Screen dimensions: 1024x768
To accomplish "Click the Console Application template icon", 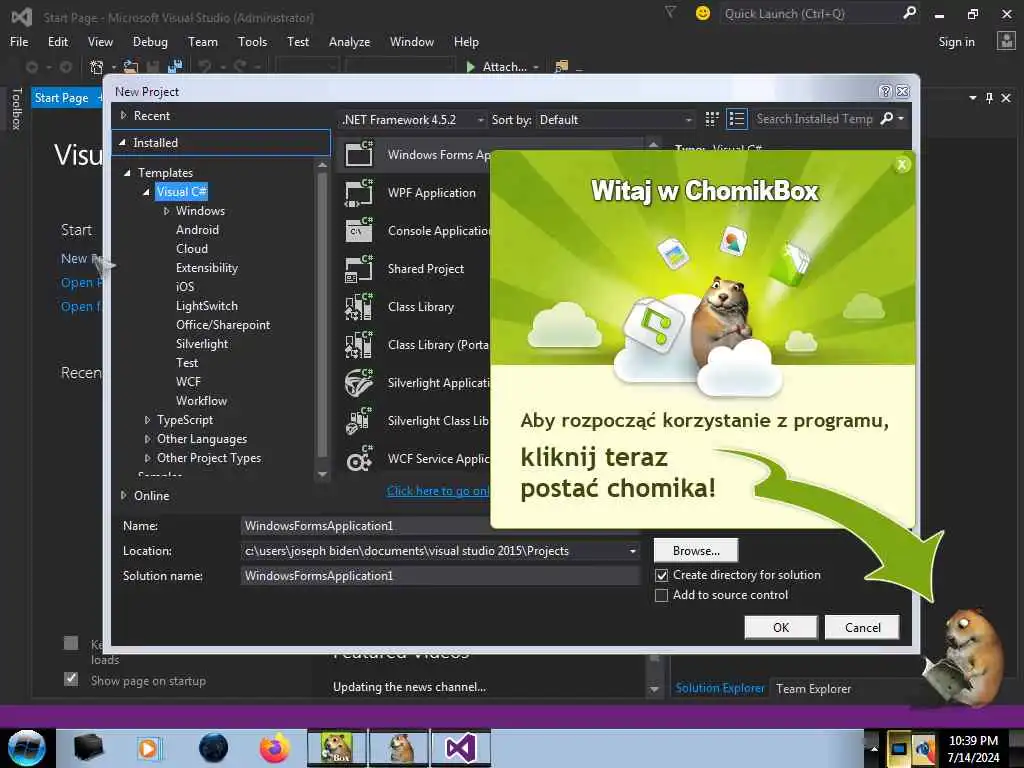I will tap(359, 231).
